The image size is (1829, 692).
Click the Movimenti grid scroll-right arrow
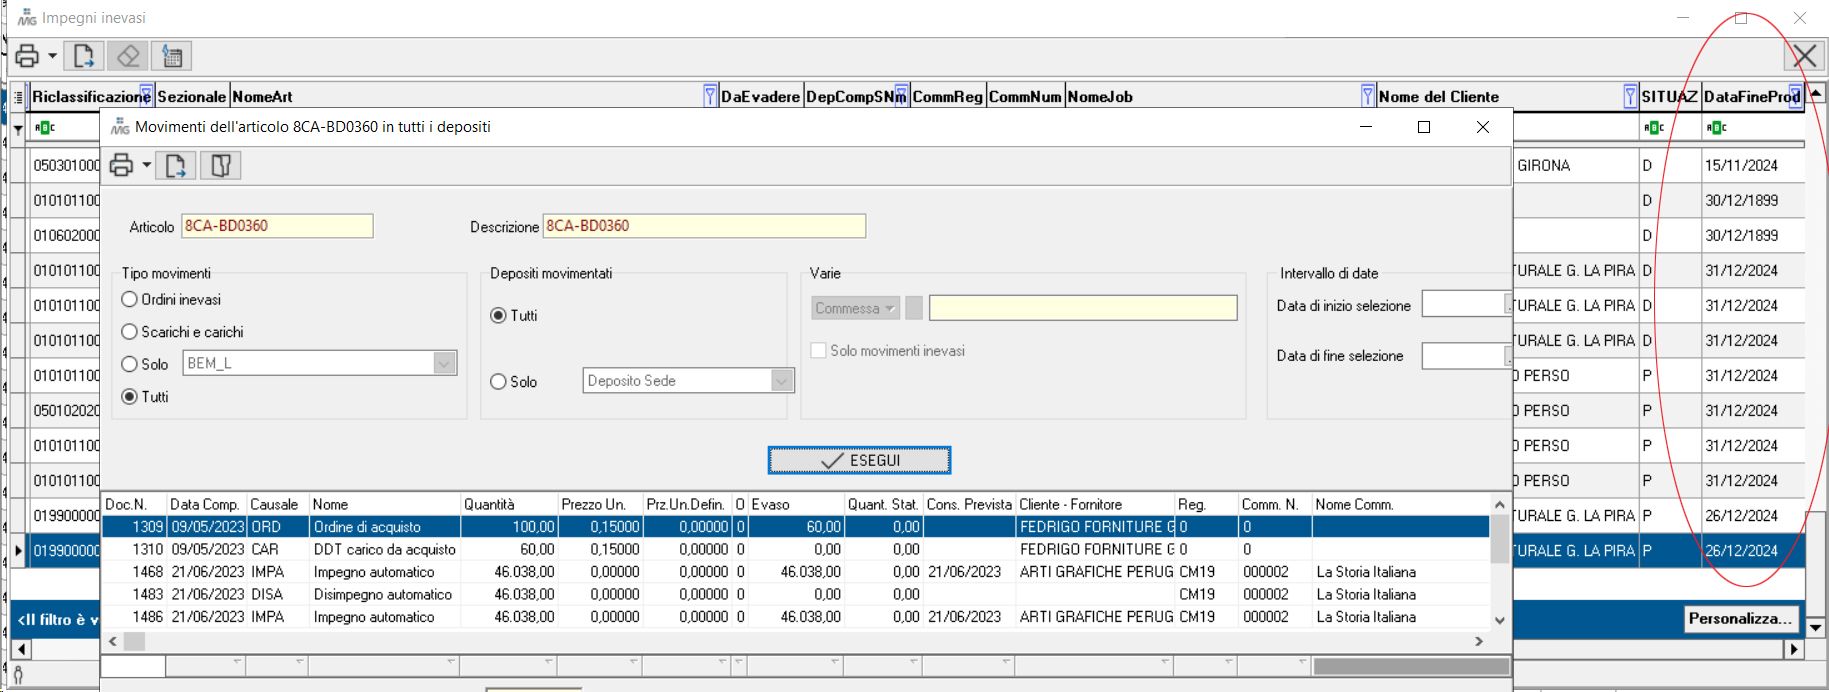(1479, 641)
